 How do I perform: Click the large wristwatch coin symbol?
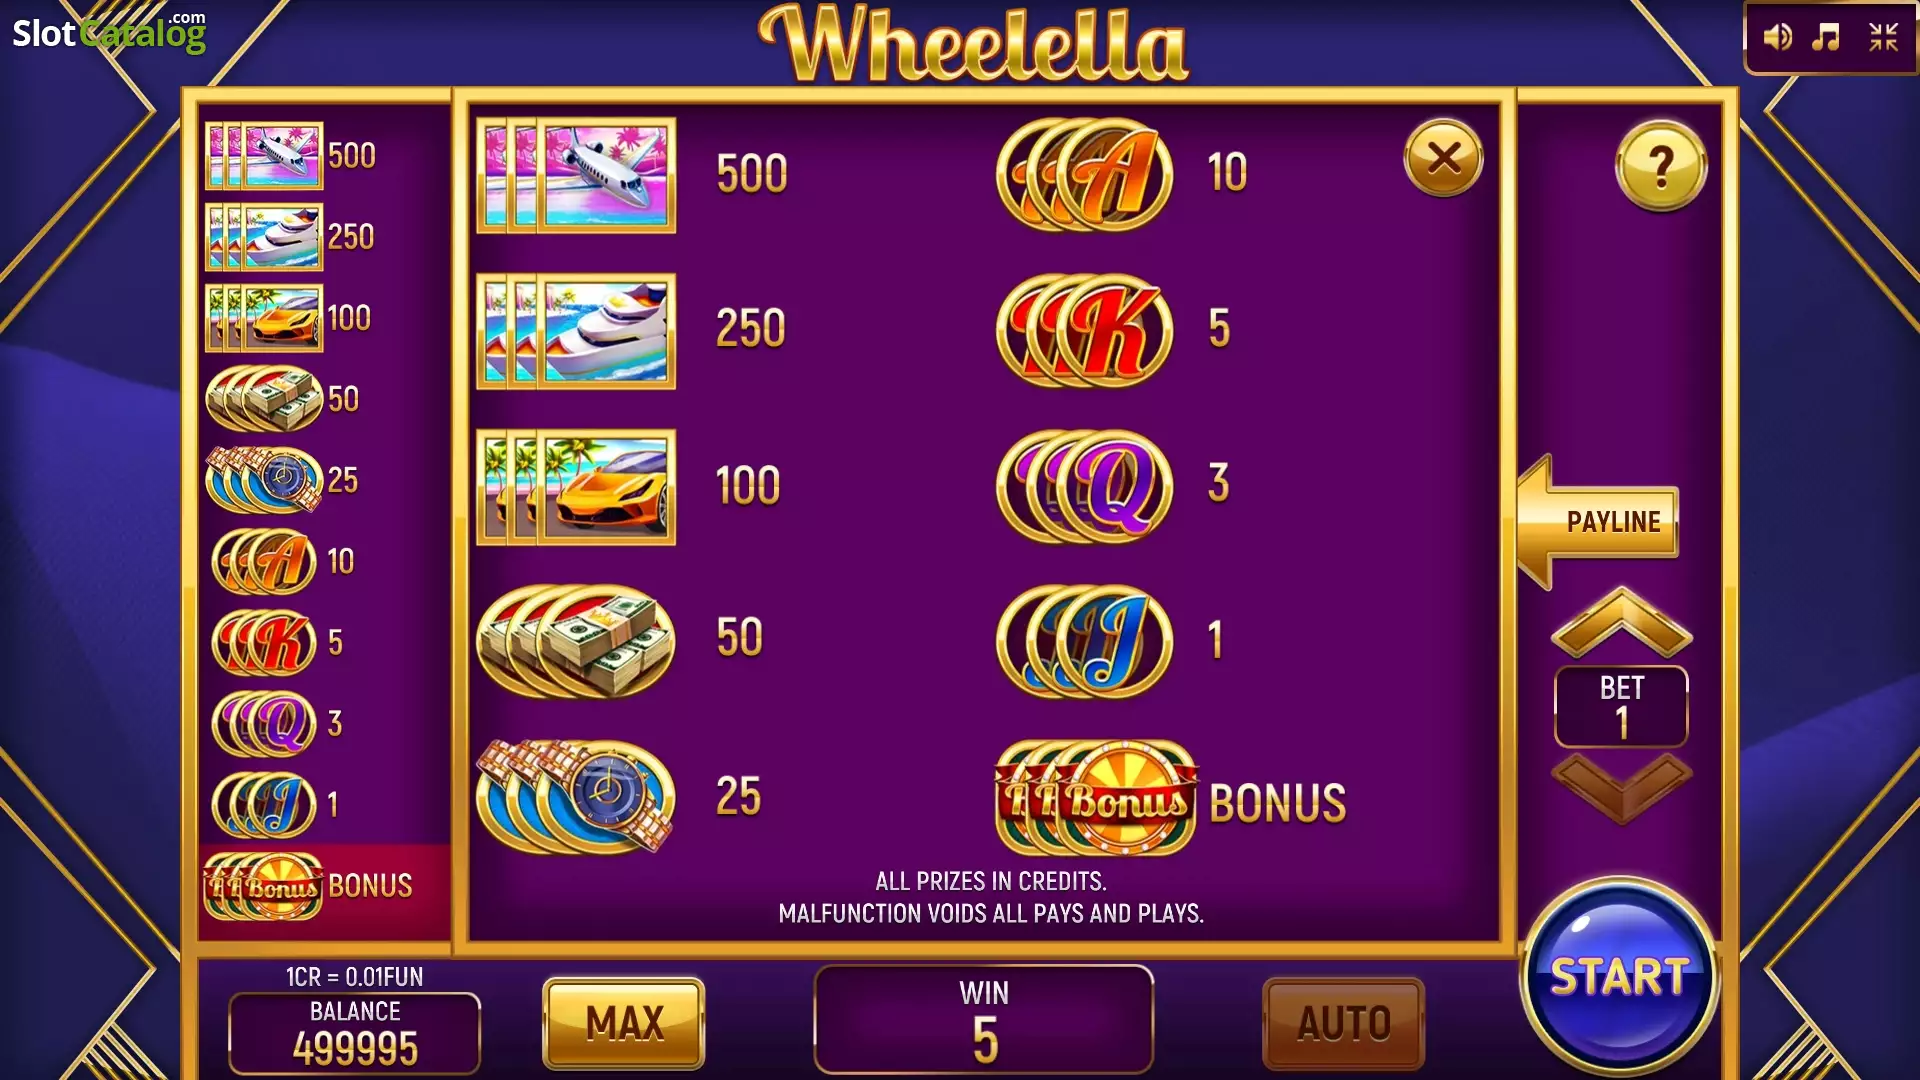(x=576, y=797)
